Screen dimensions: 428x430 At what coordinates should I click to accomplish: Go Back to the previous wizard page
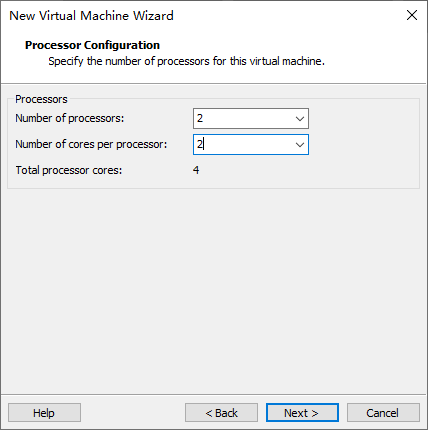tap(221, 413)
